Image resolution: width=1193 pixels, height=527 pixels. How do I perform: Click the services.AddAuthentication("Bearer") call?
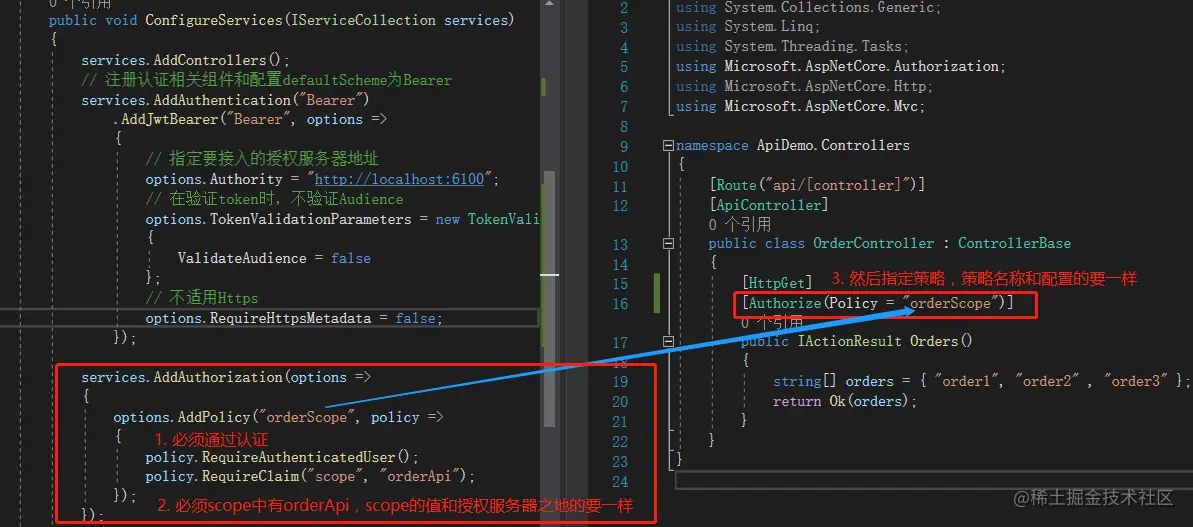(x=225, y=100)
